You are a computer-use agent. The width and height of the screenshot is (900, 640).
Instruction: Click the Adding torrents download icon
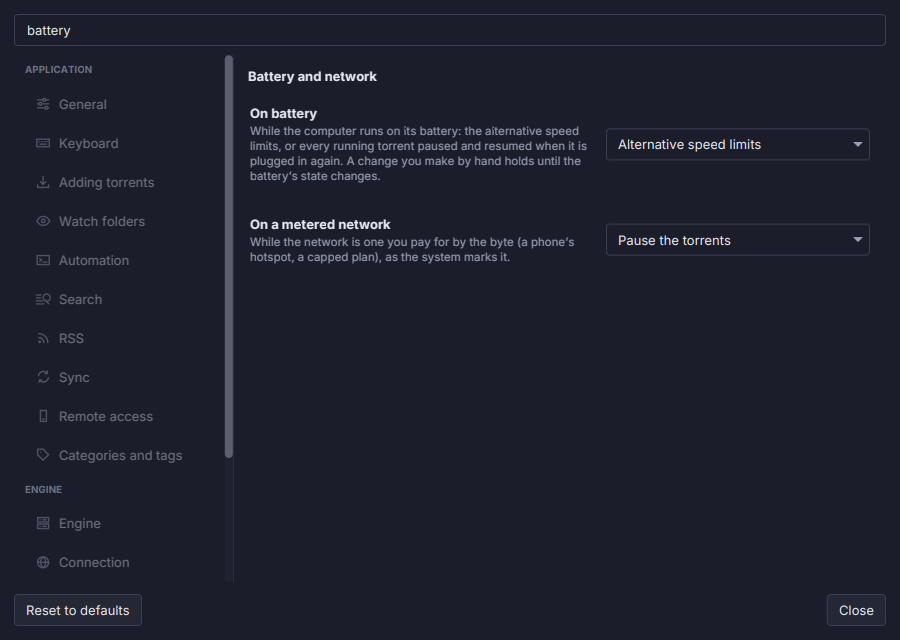click(43, 182)
